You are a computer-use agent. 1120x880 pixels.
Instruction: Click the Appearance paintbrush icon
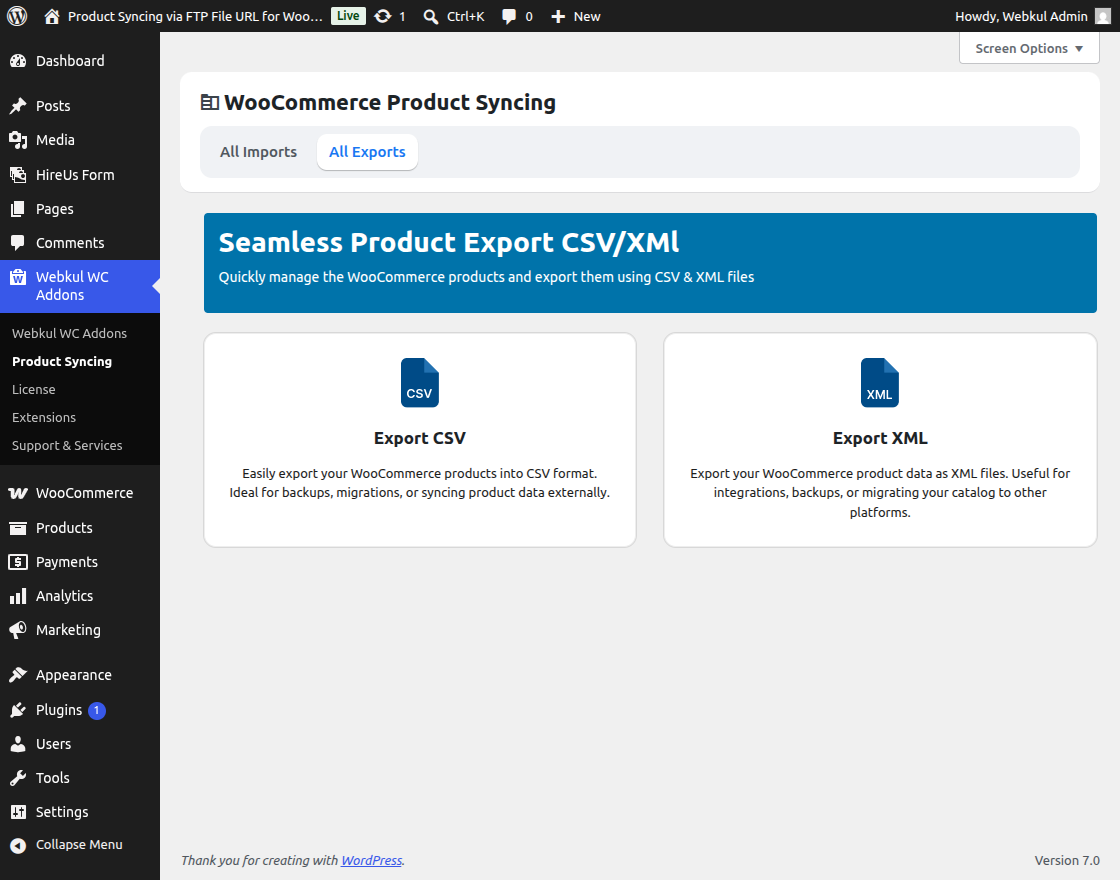[18, 675]
